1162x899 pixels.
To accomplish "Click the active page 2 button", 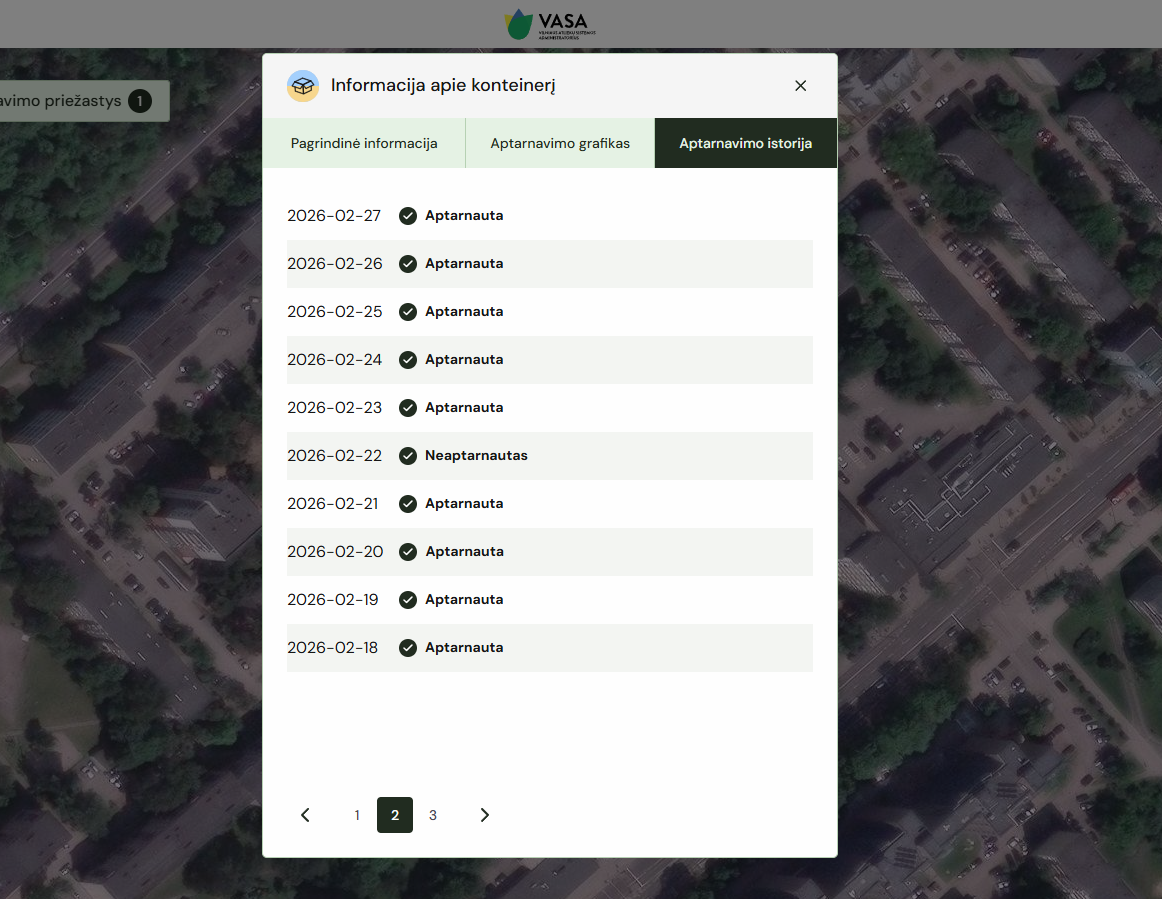I will pyautogui.click(x=395, y=815).
